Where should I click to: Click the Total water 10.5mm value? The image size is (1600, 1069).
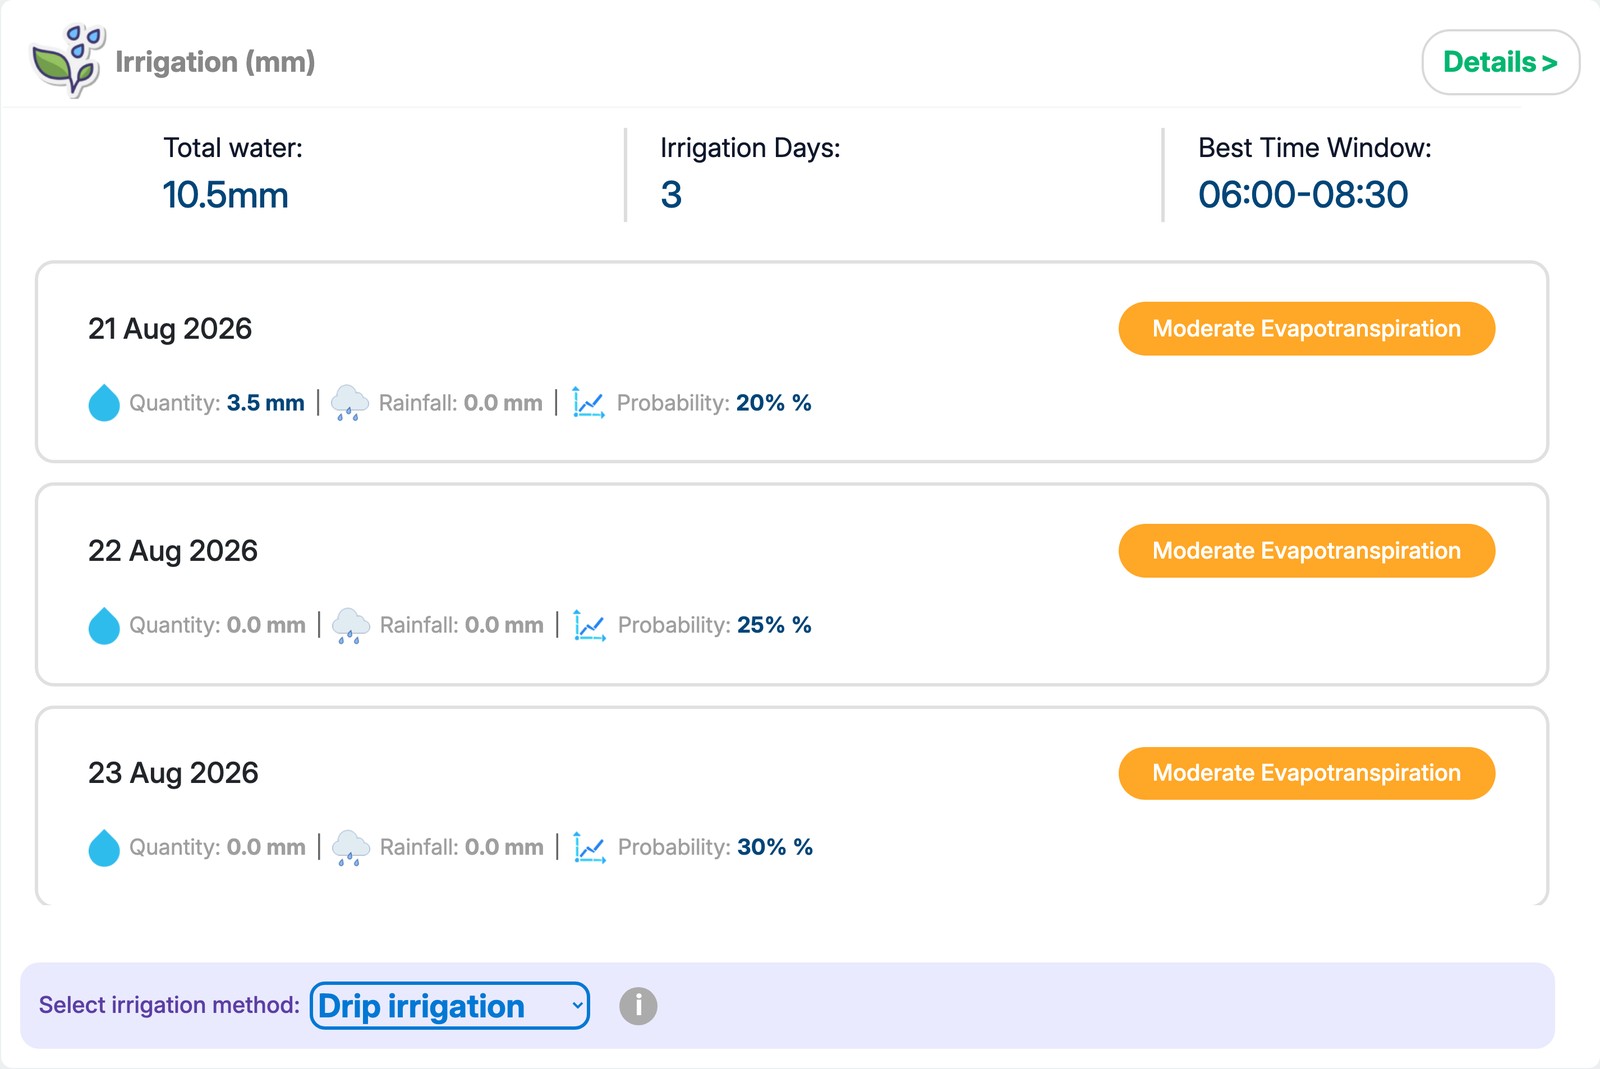(x=225, y=195)
